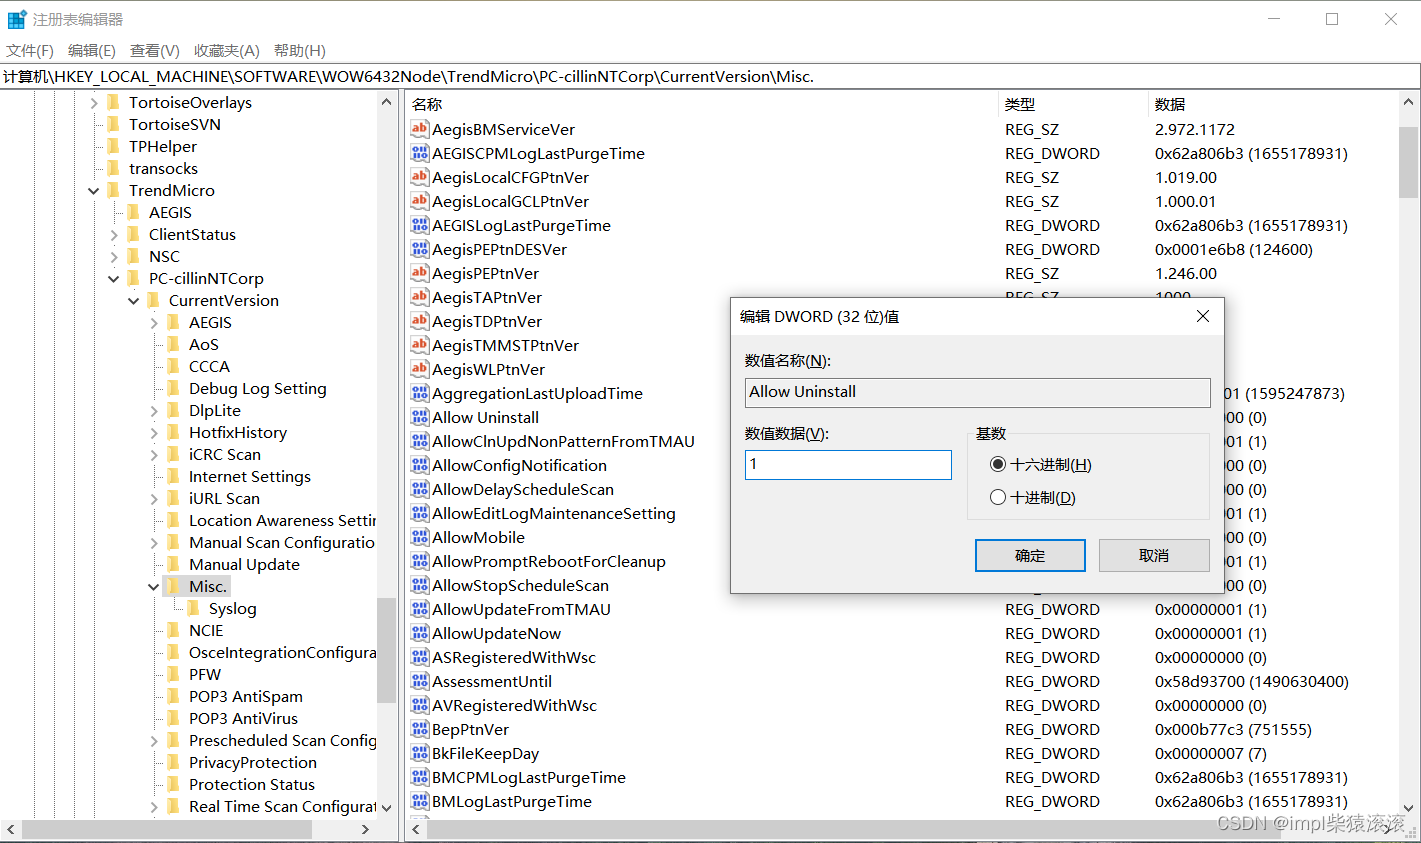The height and width of the screenshot is (843, 1421).
Task: Click the AegisPEPtnVer string icon
Action: coord(420,273)
